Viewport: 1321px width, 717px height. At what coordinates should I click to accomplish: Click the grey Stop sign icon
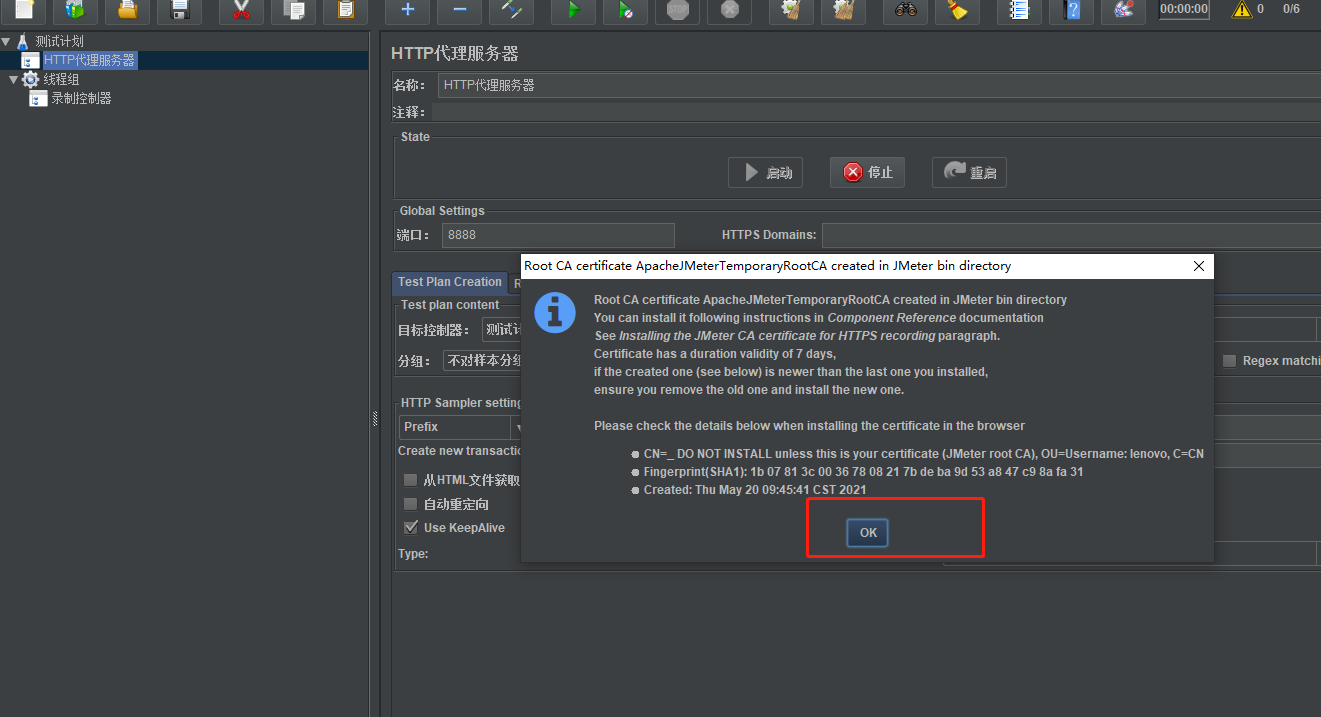point(677,10)
